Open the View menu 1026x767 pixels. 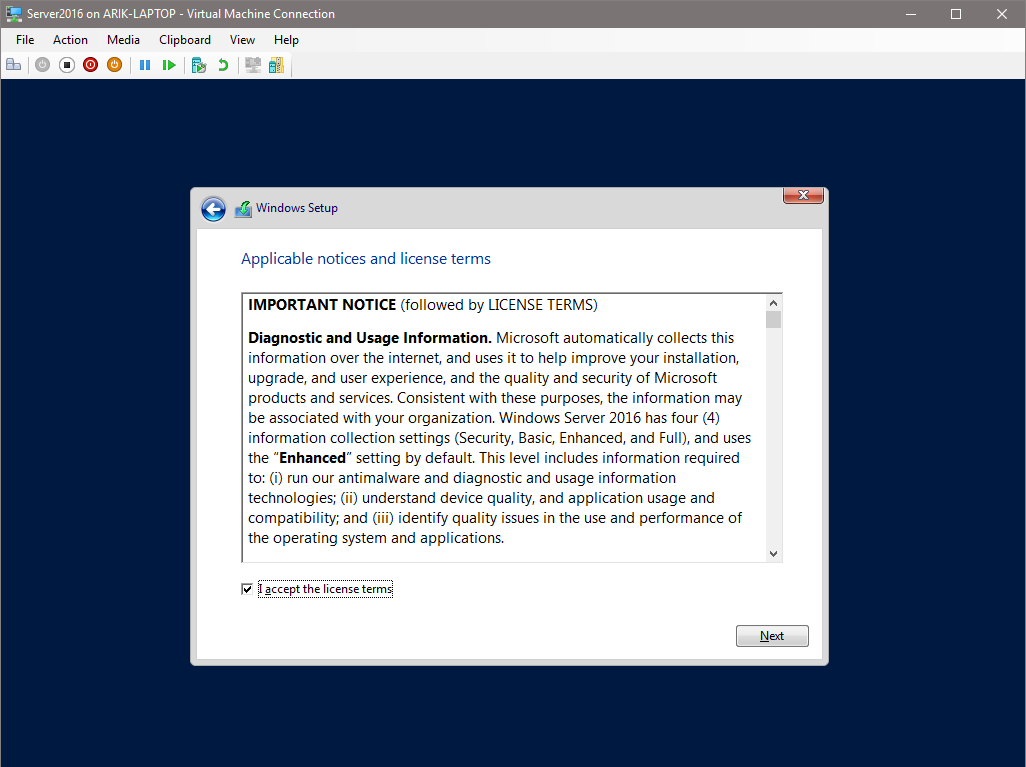coord(242,40)
